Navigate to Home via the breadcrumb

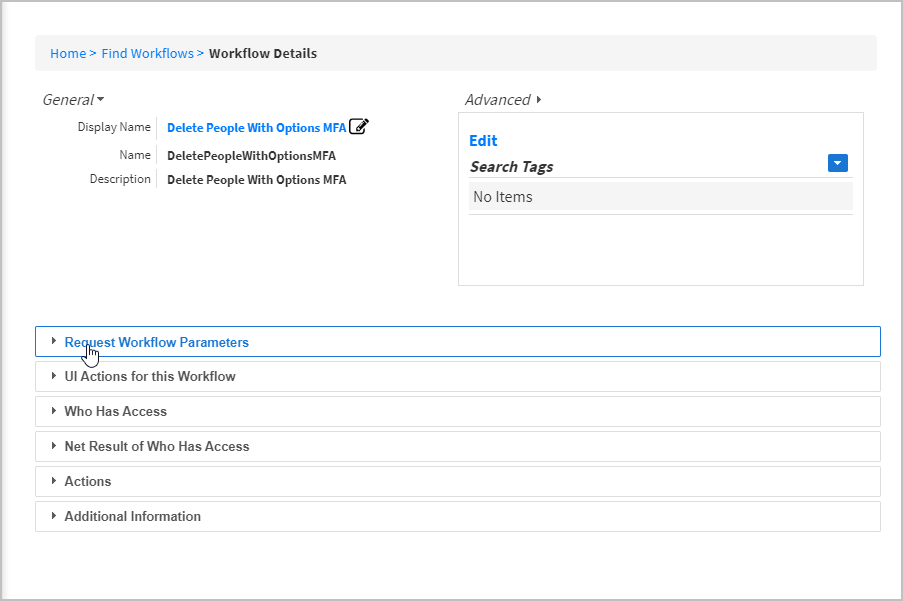pos(67,53)
